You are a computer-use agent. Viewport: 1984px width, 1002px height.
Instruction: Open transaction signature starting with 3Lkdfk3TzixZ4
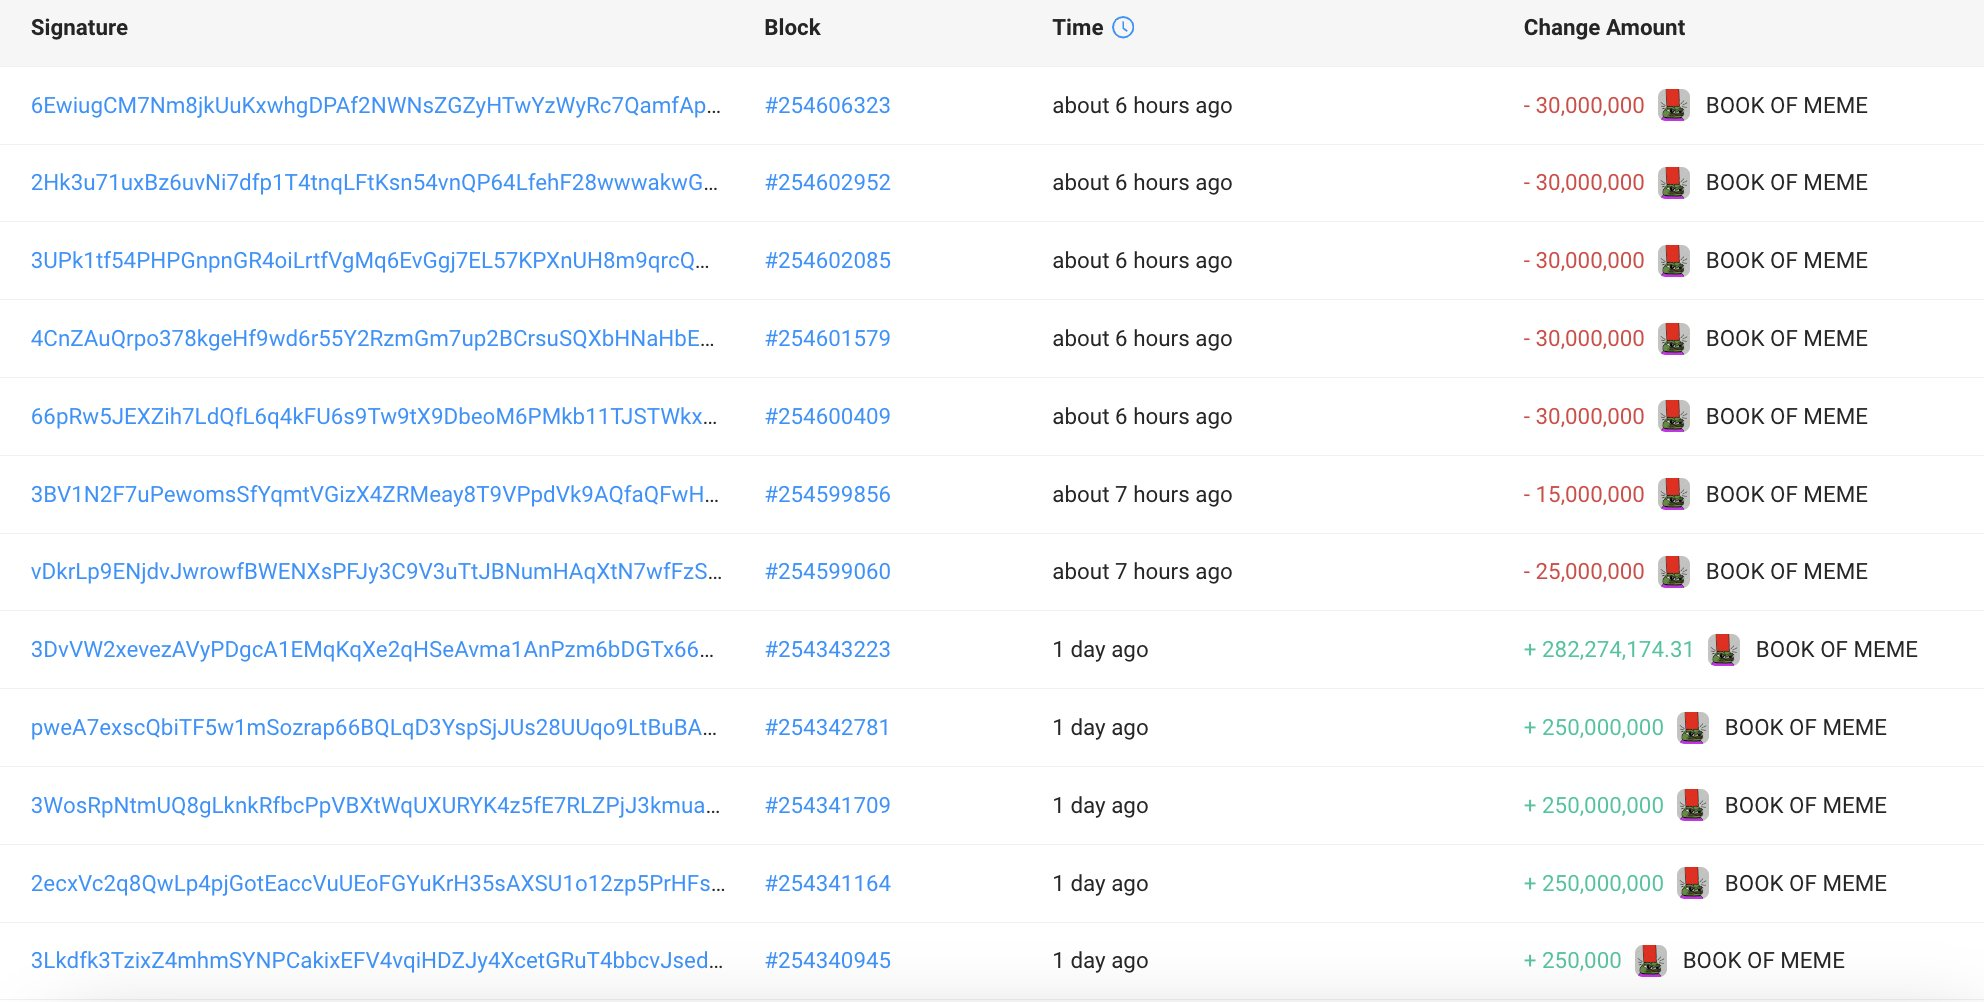click(377, 961)
